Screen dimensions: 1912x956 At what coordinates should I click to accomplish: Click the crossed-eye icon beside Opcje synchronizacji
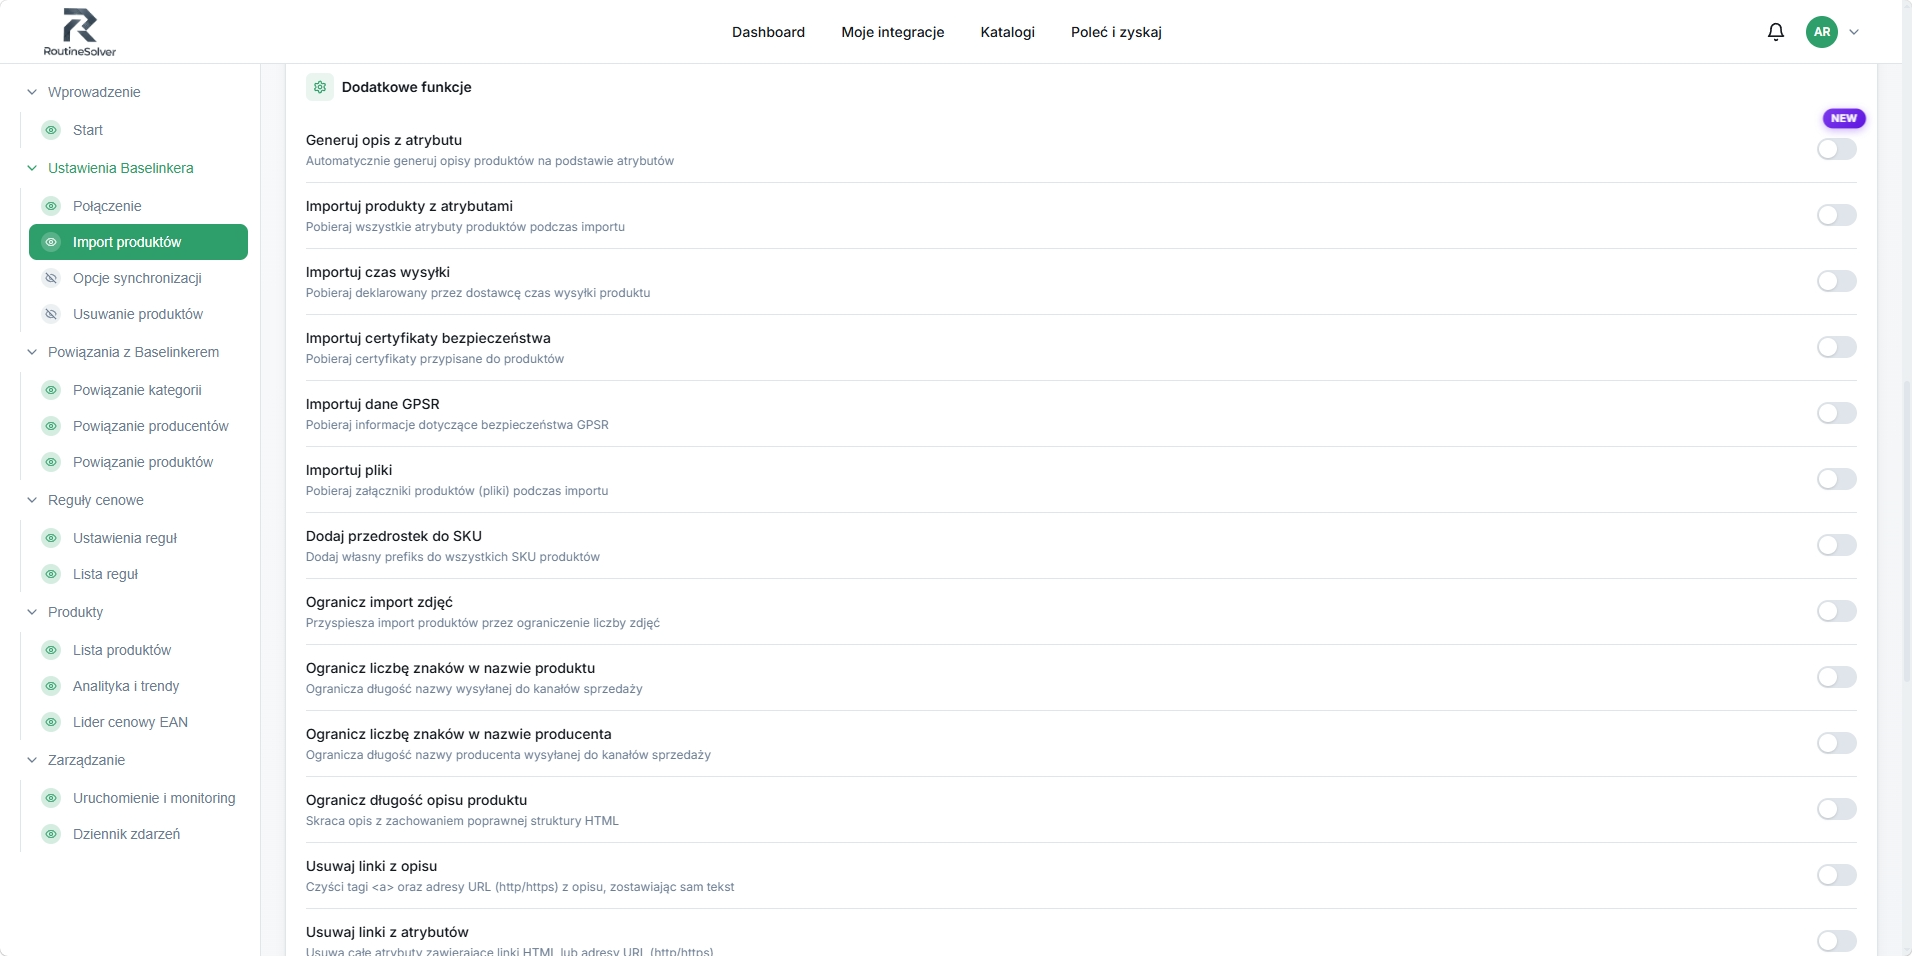coord(51,278)
